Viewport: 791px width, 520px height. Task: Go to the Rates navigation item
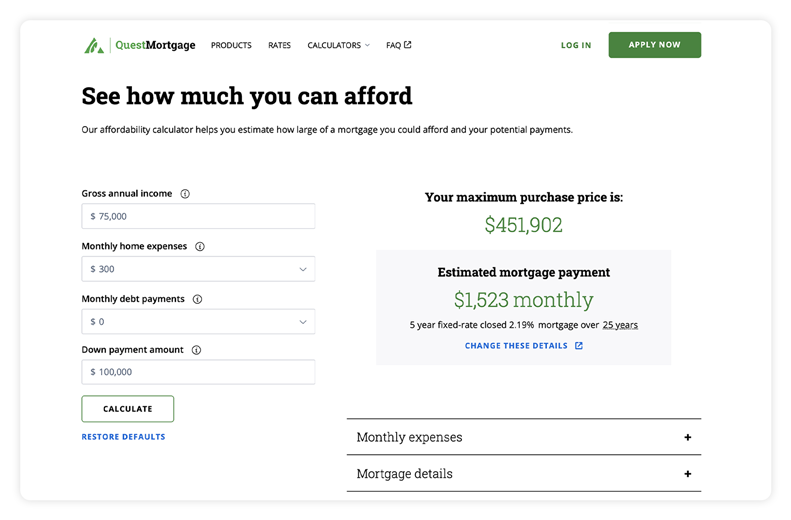pyautogui.click(x=279, y=45)
